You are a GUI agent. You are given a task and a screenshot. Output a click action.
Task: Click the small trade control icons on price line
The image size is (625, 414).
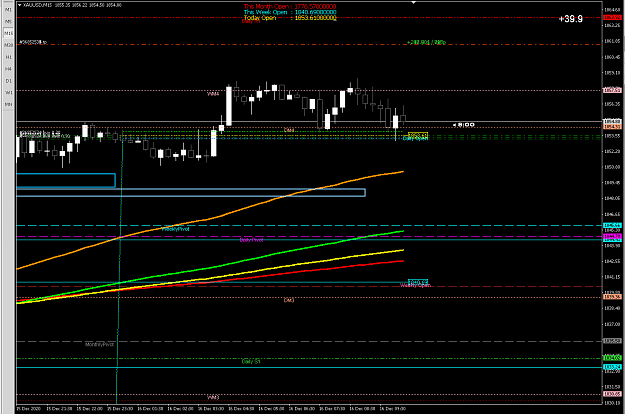[464, 125]
